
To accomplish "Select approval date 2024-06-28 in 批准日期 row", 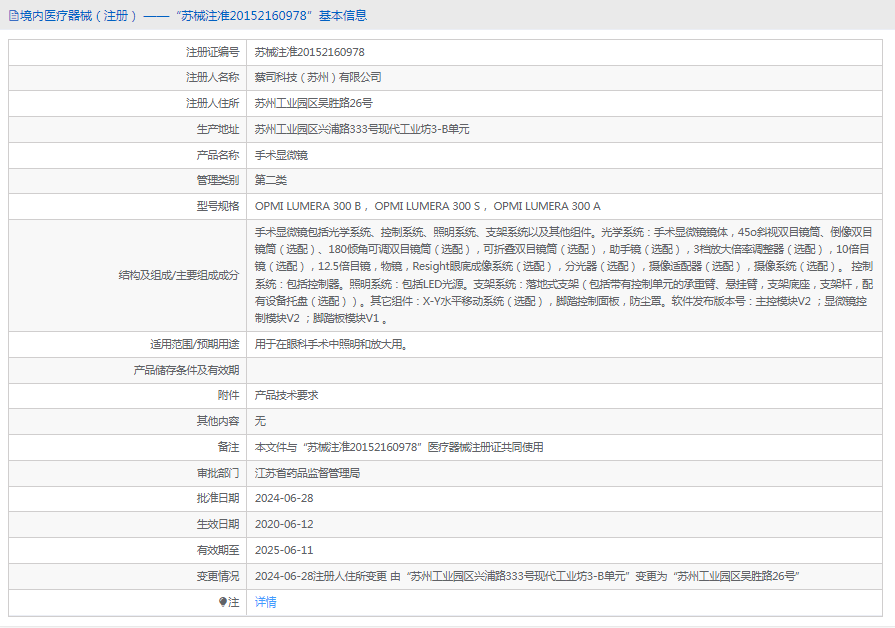I will coord(284,498).
